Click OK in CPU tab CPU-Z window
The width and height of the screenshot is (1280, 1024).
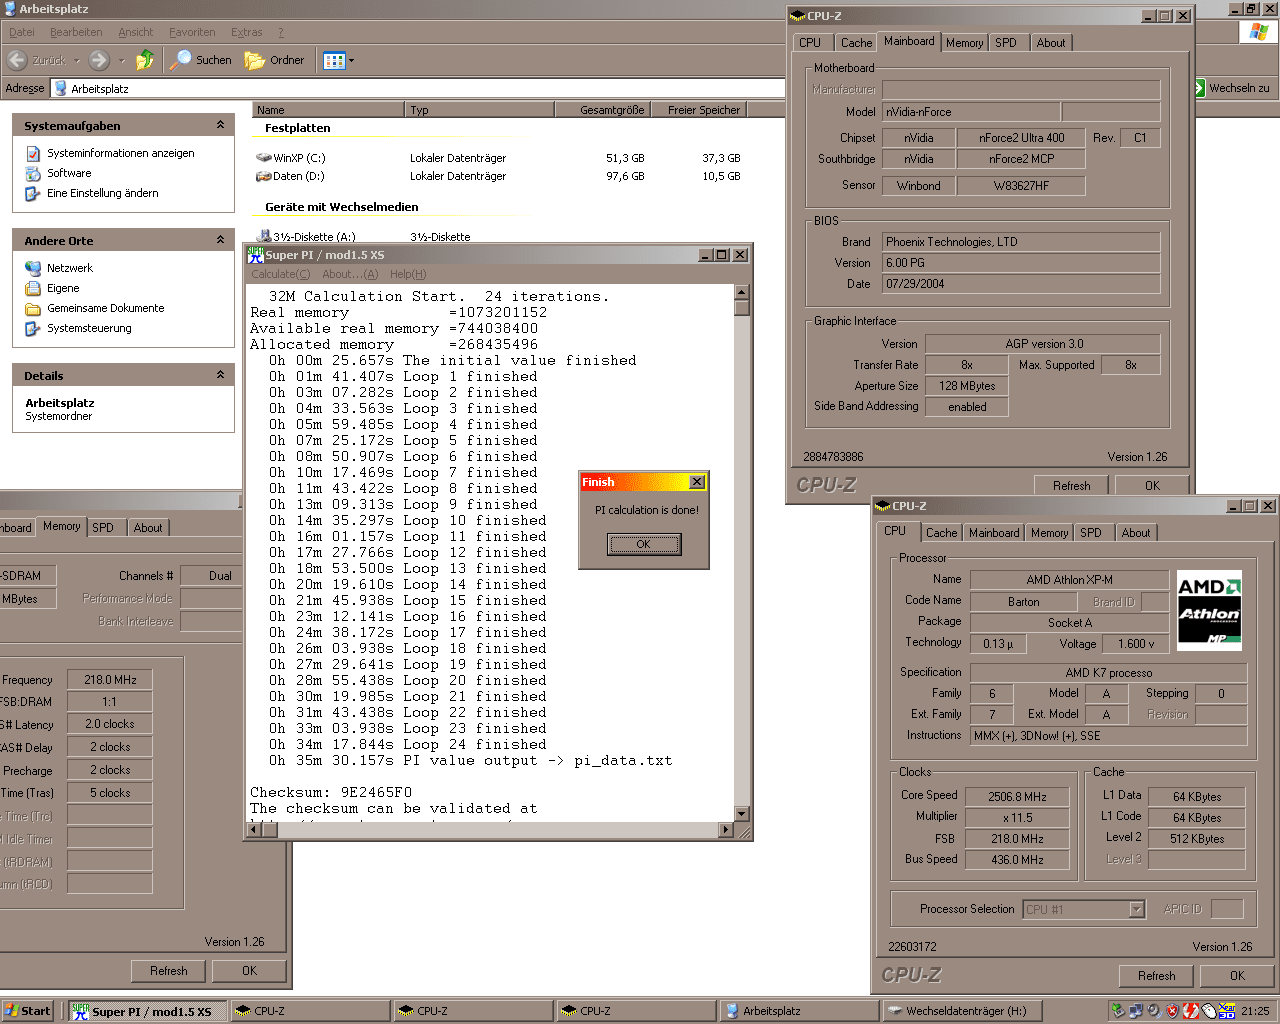1238,975
